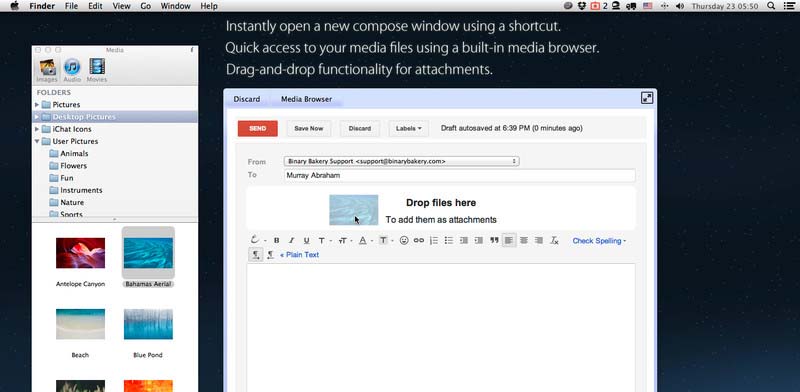Collapse the User Pictures folder
Screen dimensions: 800x392
pyautogui.click(x=37, y=141)
